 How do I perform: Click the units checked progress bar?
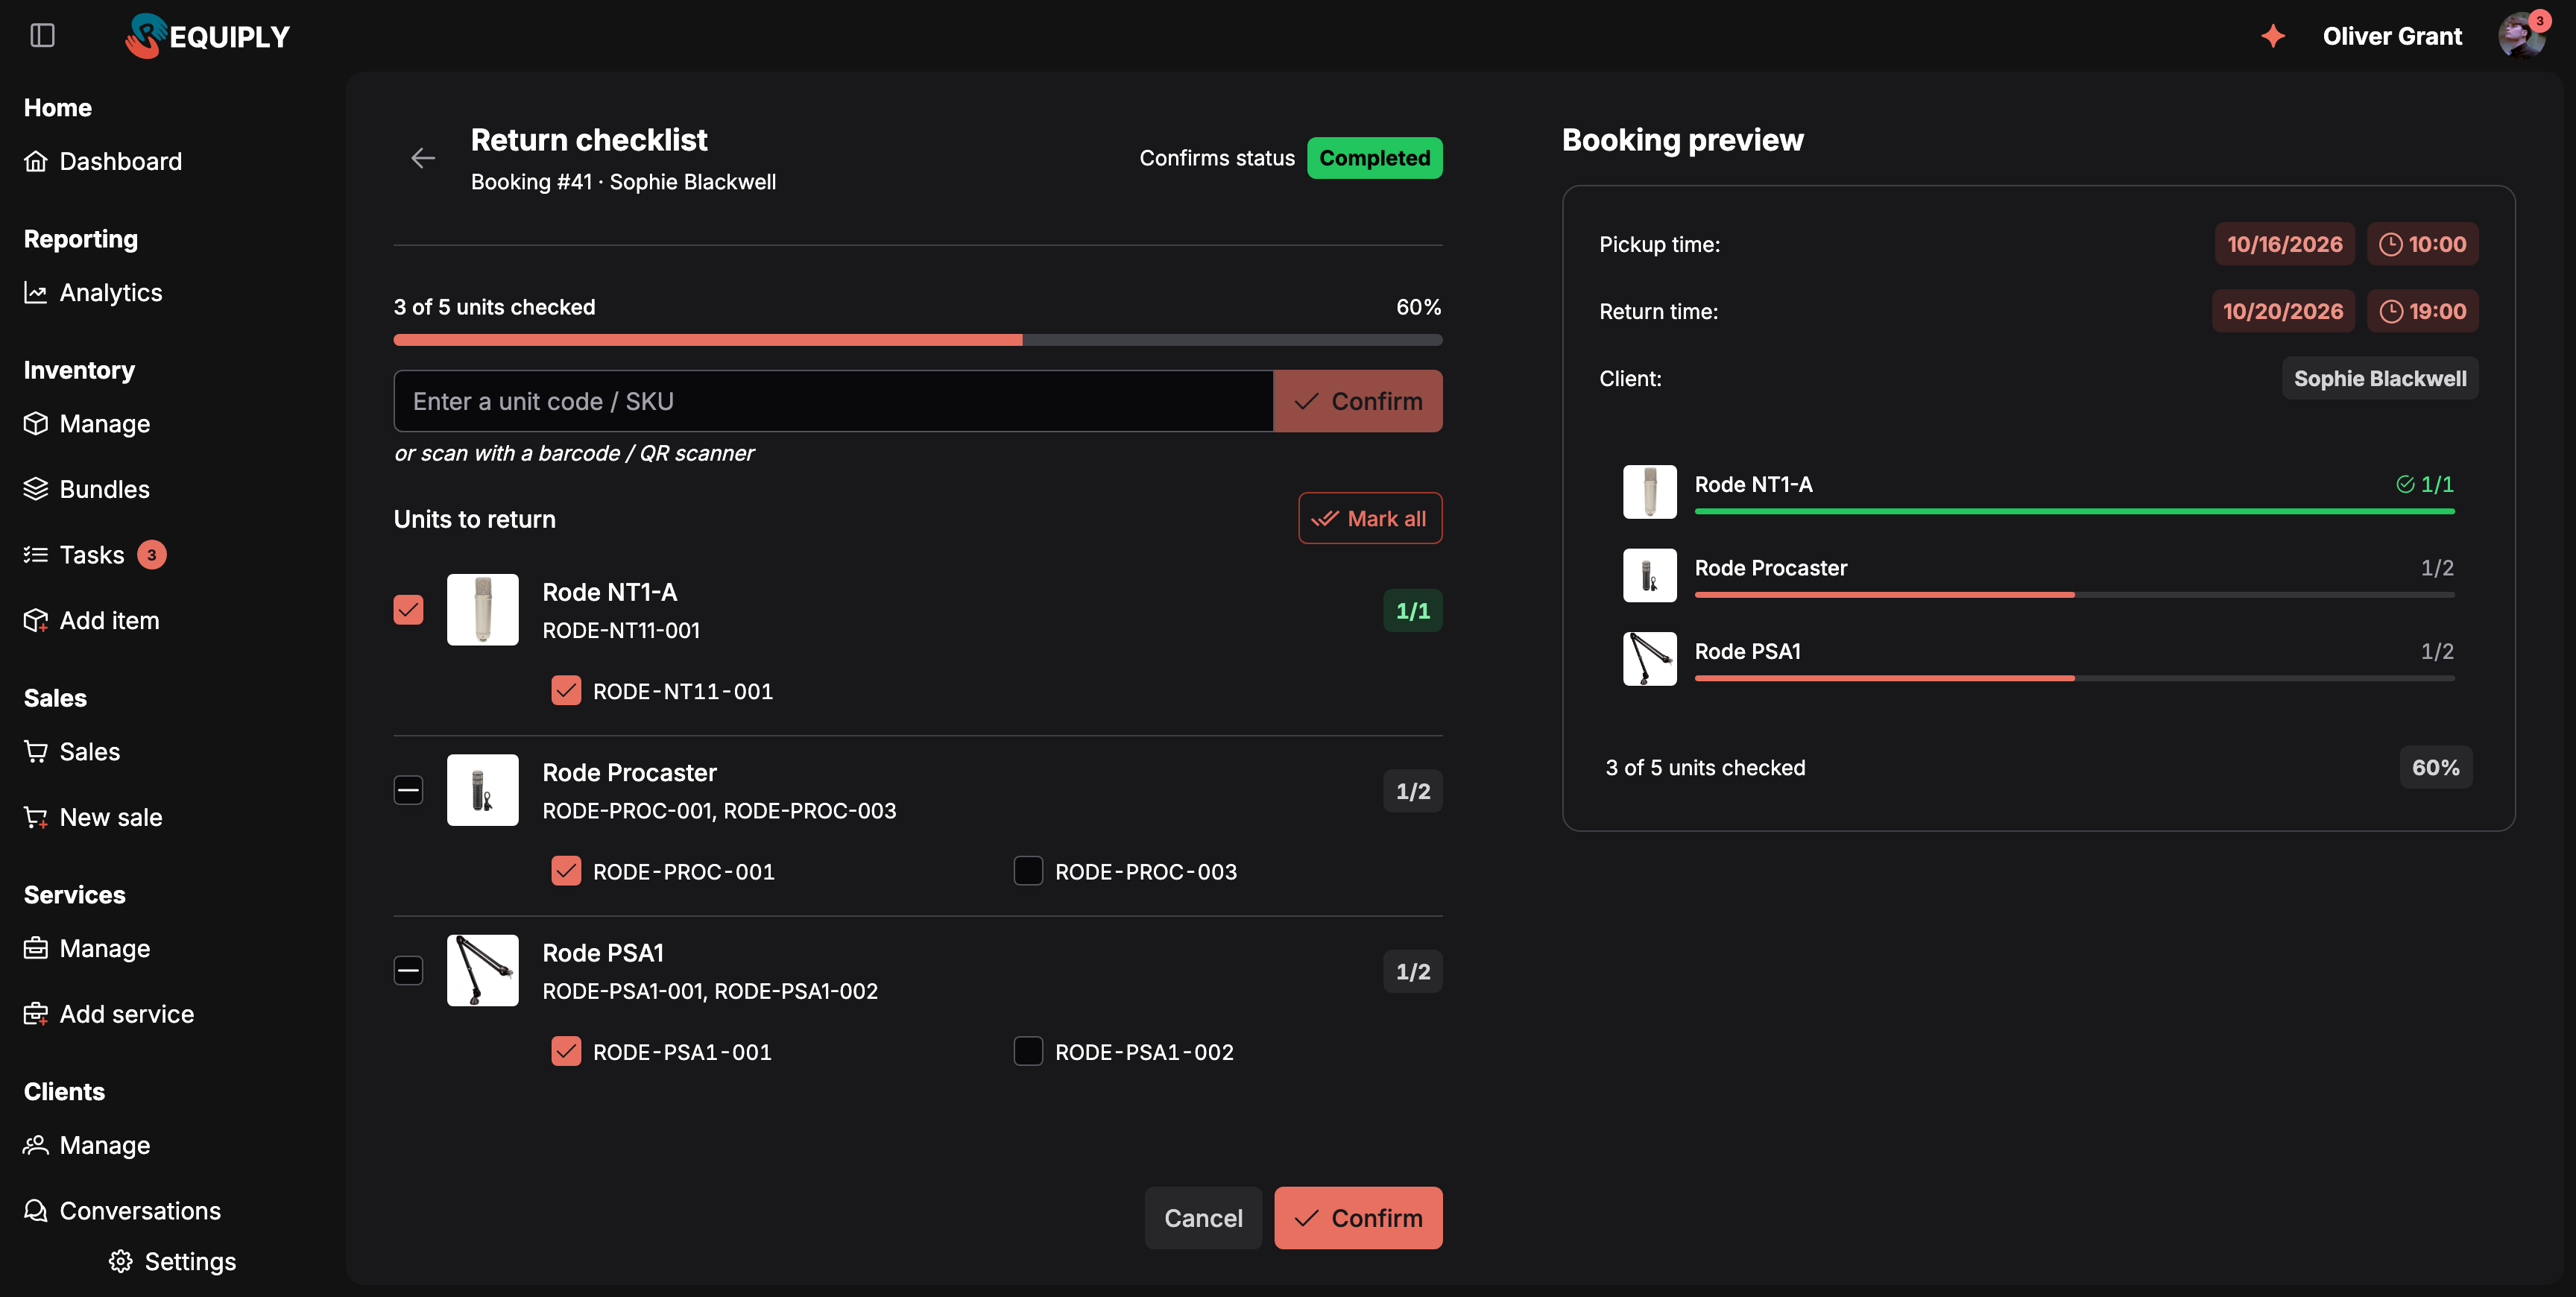918,340
